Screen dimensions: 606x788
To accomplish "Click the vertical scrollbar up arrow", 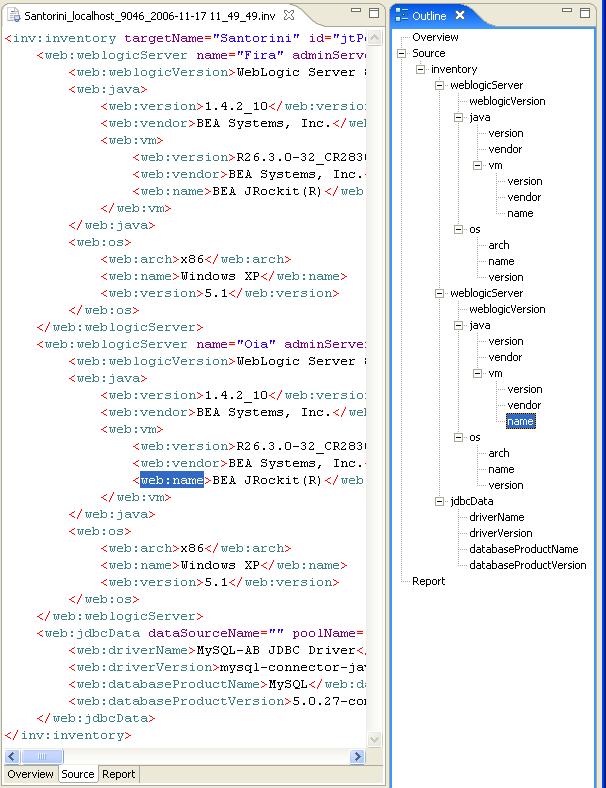I will point(374,38).
